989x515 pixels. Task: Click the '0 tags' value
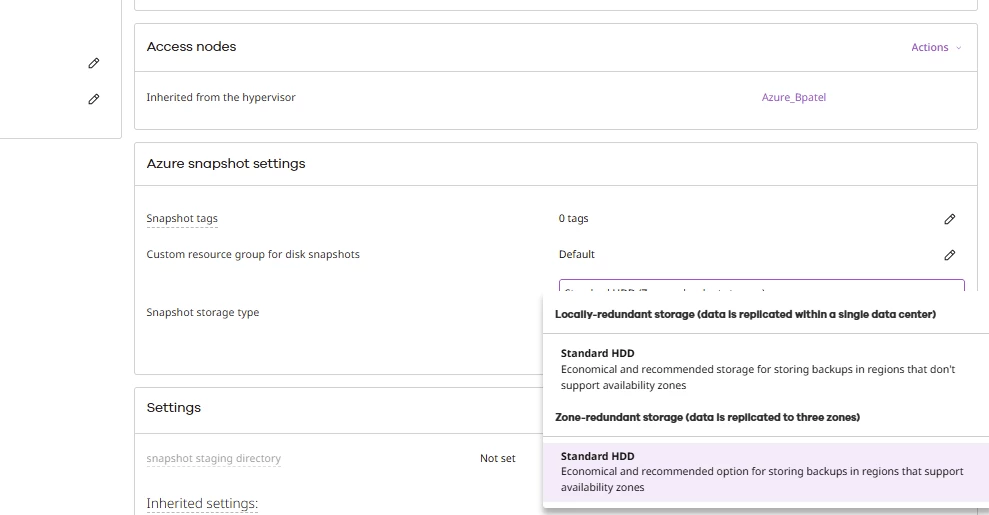point(573,219)
